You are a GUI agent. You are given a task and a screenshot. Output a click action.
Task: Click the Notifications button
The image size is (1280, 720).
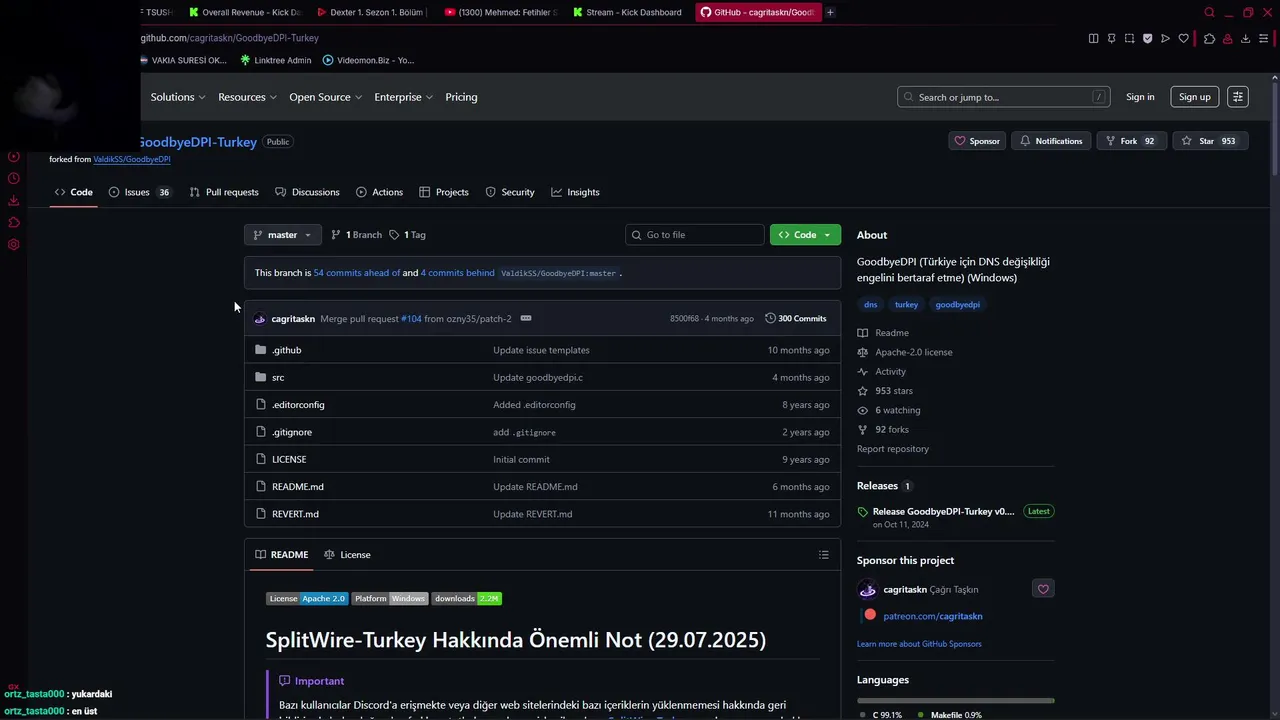coord(1051,141)
